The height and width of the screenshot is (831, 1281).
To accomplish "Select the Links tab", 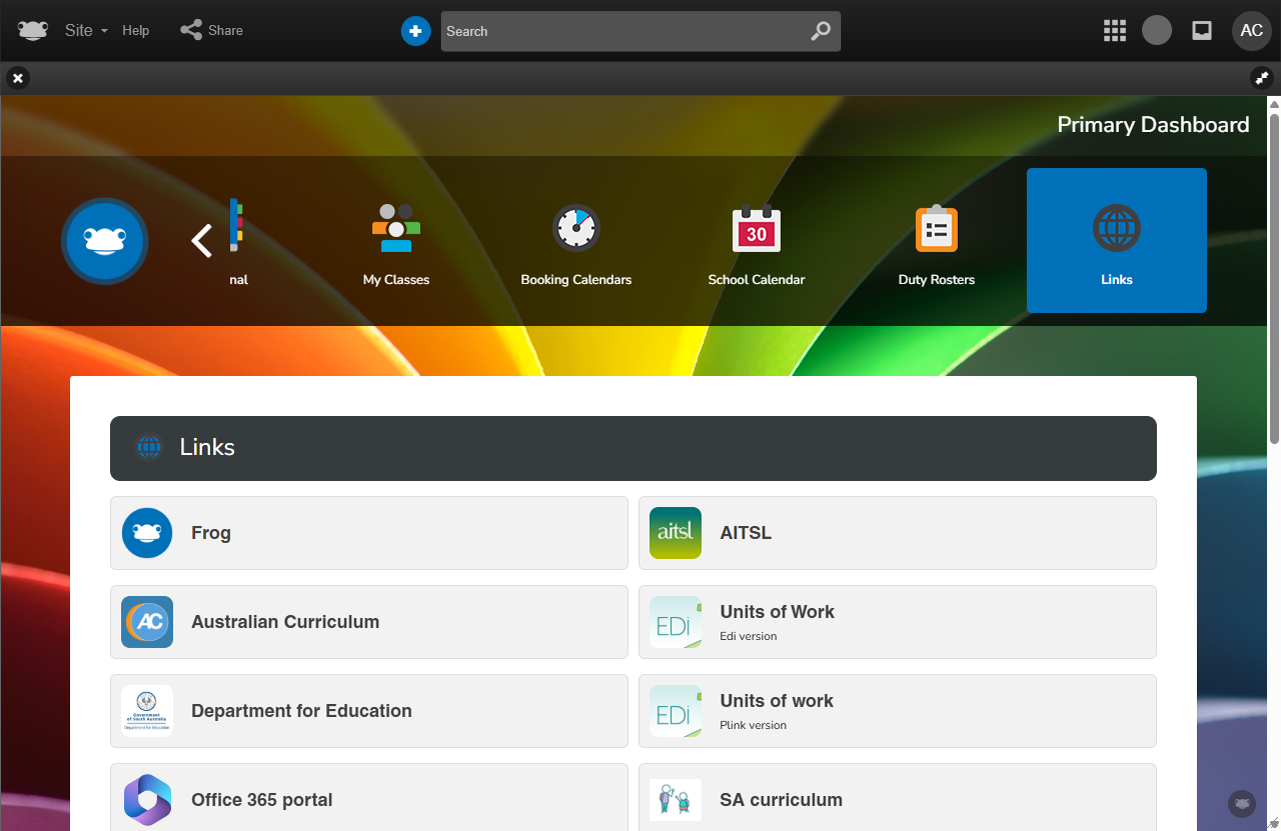I will pyautogui.click(x=1116, y=241).
